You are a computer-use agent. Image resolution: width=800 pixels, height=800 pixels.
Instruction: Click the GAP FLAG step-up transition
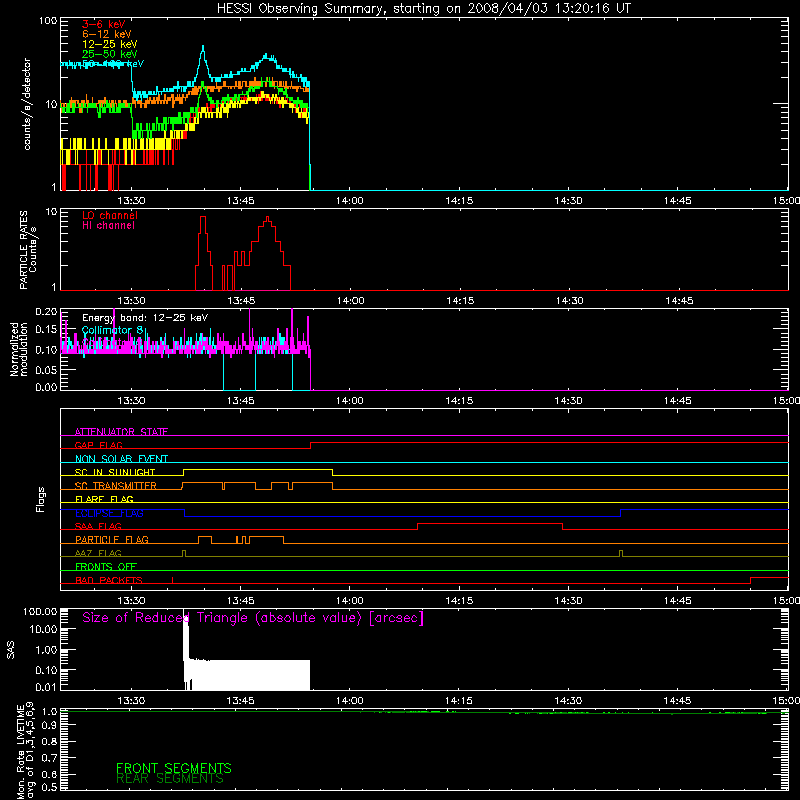tap(311, 445)
